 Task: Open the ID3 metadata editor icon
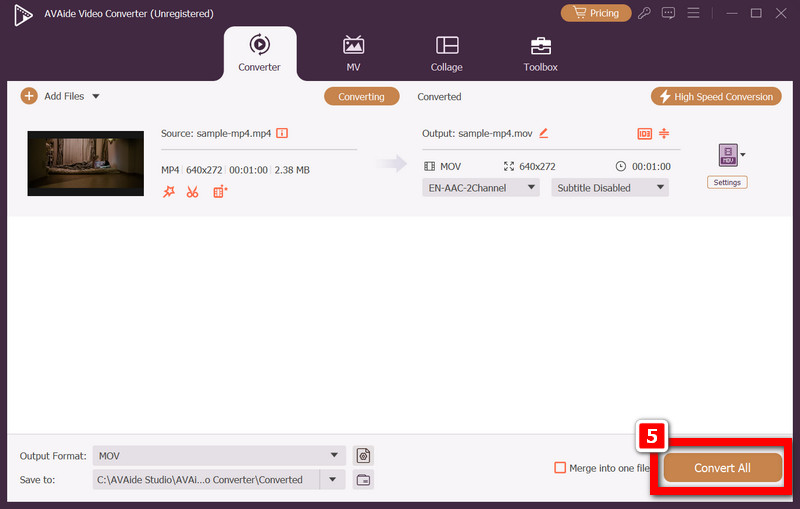pyautogui.click(x=644, y=134)
